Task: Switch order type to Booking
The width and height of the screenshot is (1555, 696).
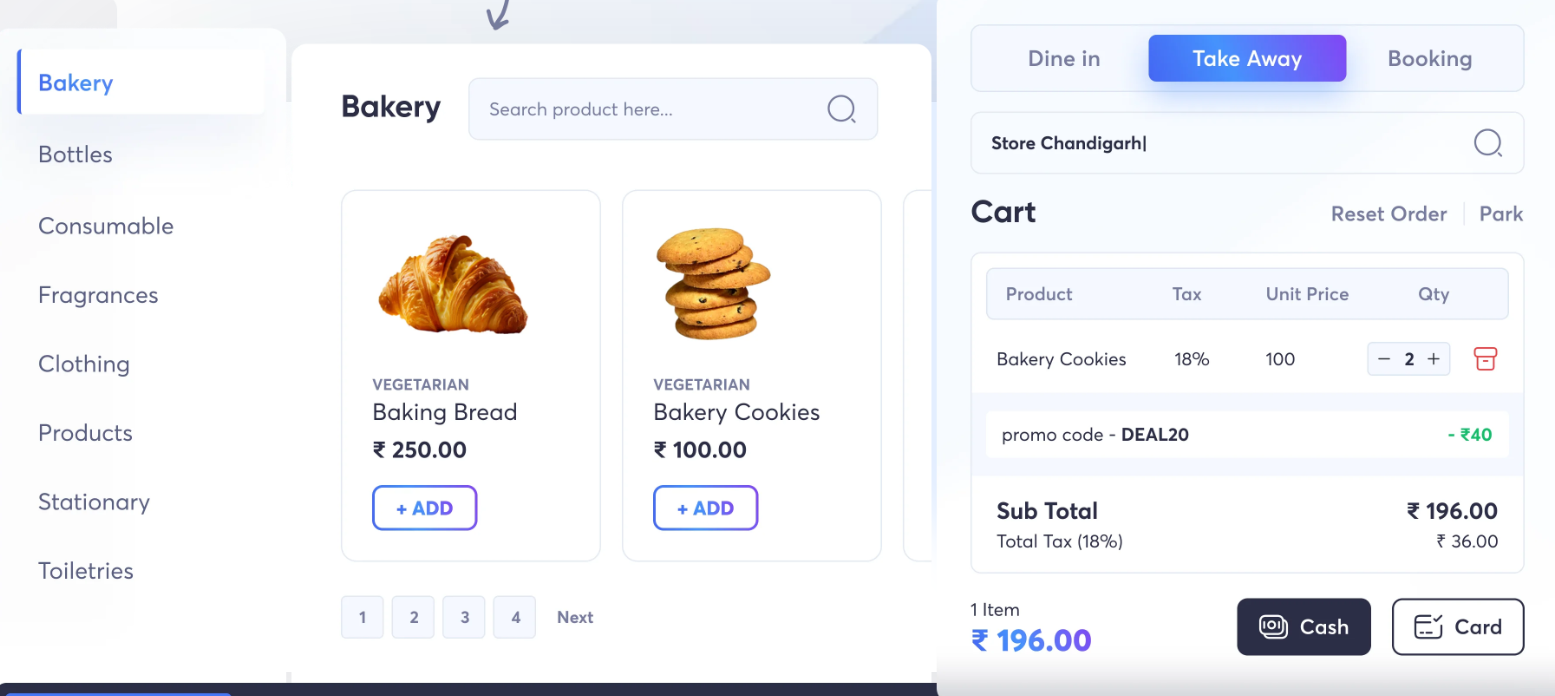Action: pyautogui.click(x=1429, y=58)
